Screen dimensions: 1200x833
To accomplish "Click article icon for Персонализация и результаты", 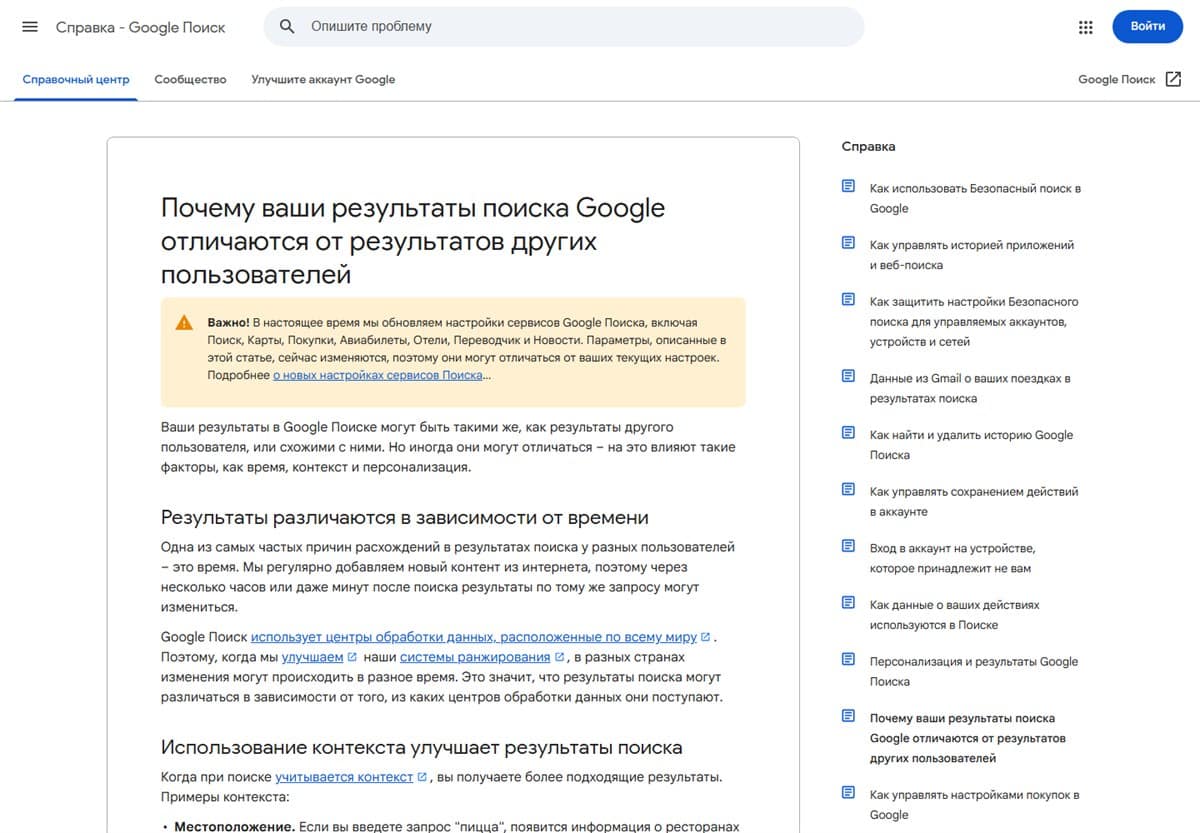I will click(x=848, y=659).
